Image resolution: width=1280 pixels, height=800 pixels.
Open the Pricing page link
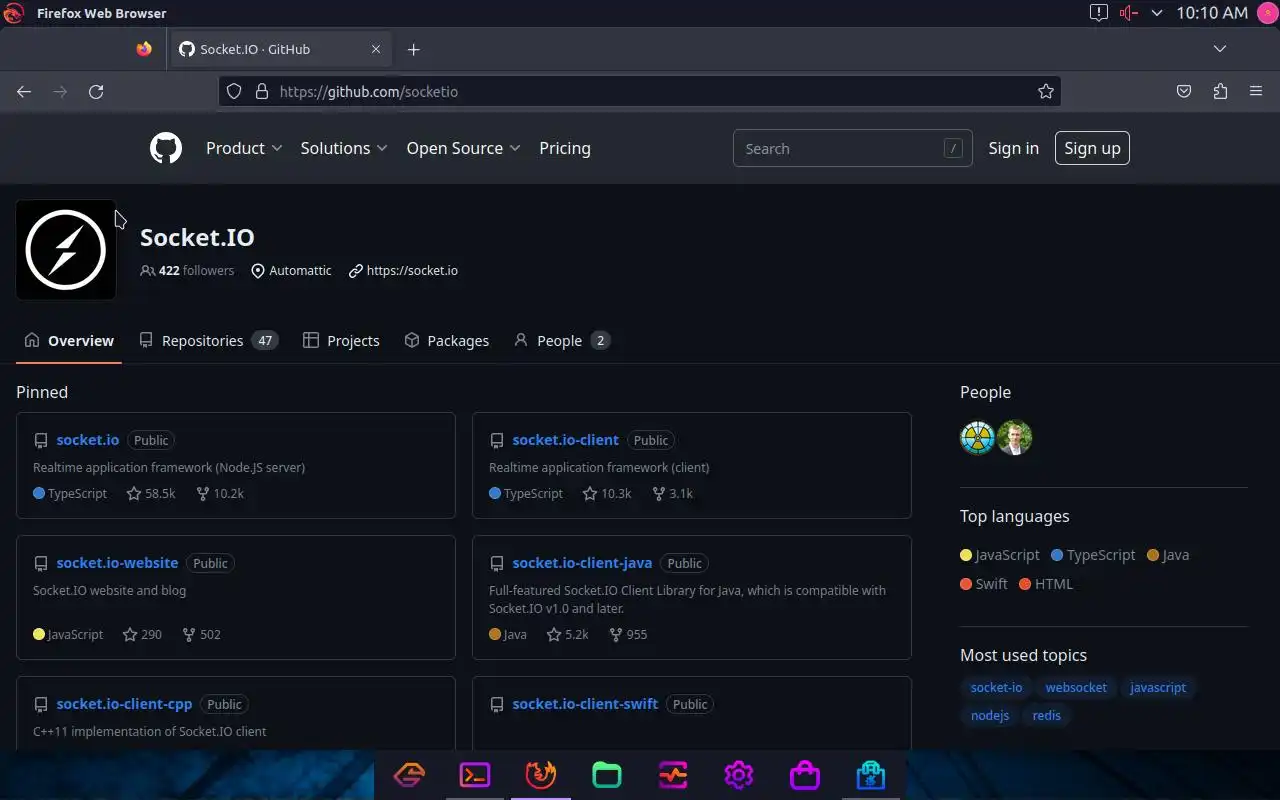click(565, 148)
